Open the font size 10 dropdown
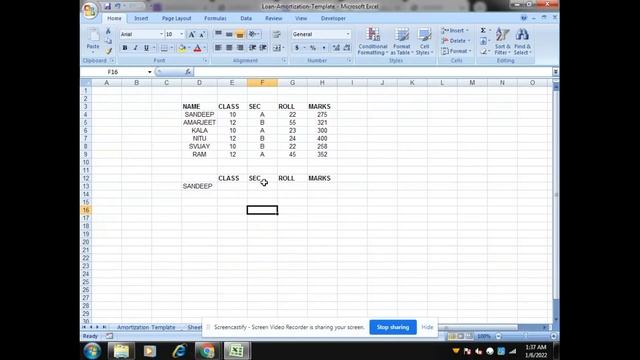The width and height of the screenshot is (640, 360). point(182,34)
